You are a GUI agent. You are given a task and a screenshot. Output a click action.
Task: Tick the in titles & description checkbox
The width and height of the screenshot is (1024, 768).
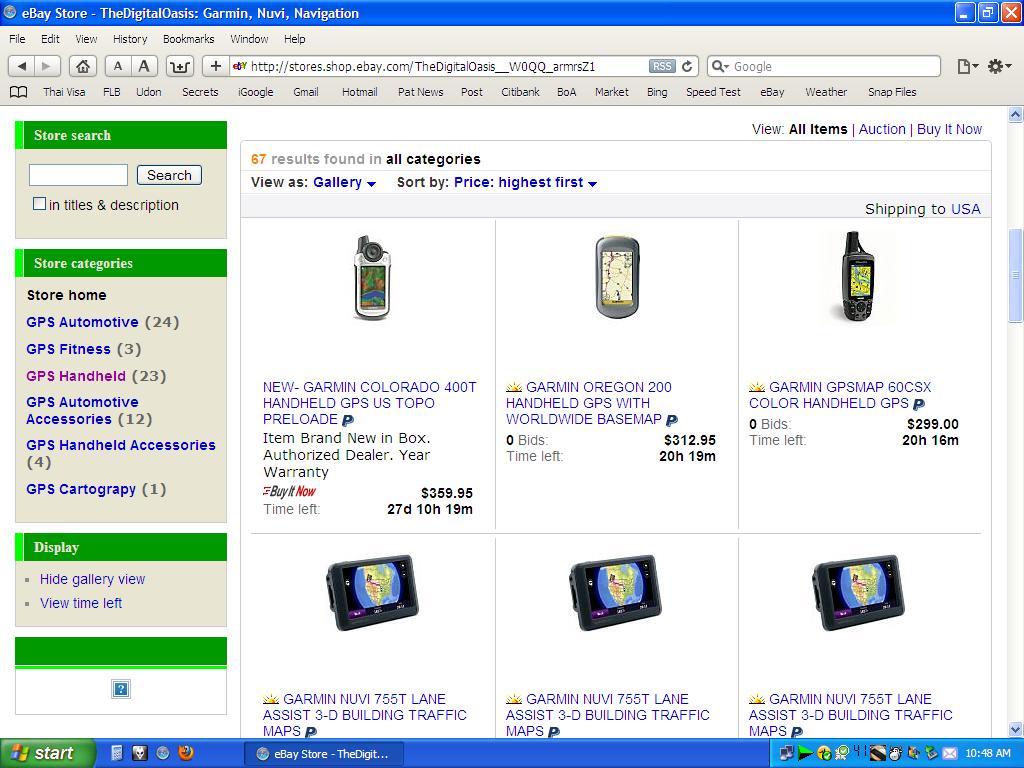point(39,204)
